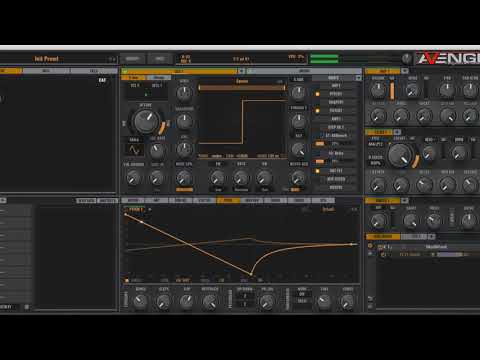Click first knob below the envelope graph
The width and height of the screenshot is (480, 360).
[140, 301]
